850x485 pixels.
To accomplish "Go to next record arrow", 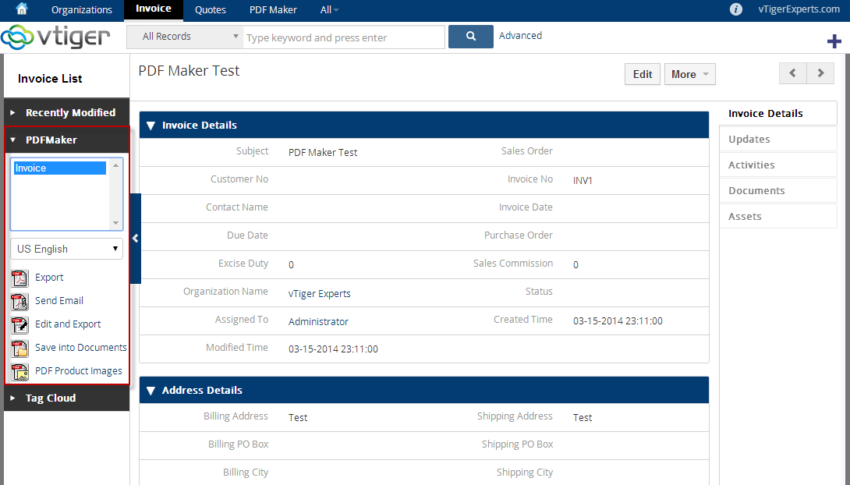I will (820, 73).
